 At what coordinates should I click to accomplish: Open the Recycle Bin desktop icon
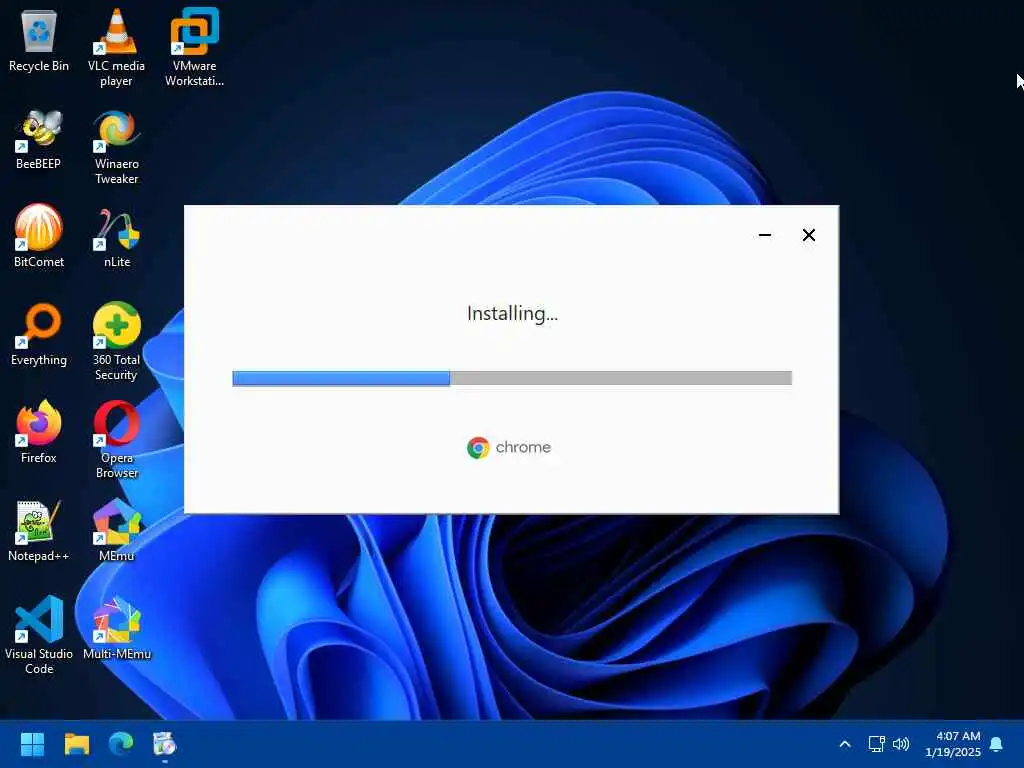tap(39, 40)
